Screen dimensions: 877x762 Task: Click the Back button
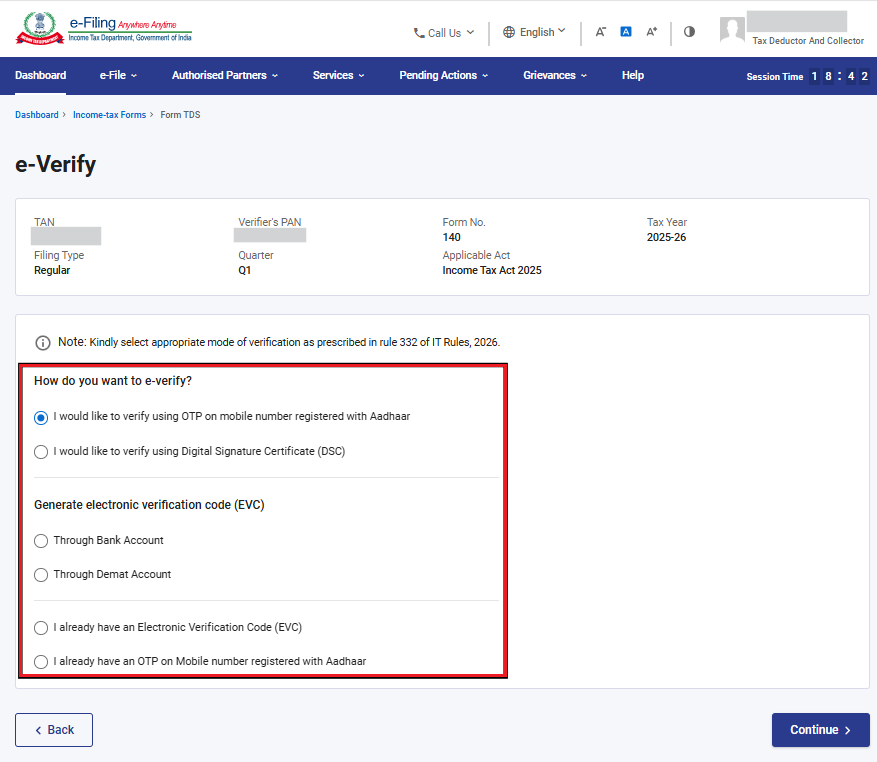coord(54,730)
